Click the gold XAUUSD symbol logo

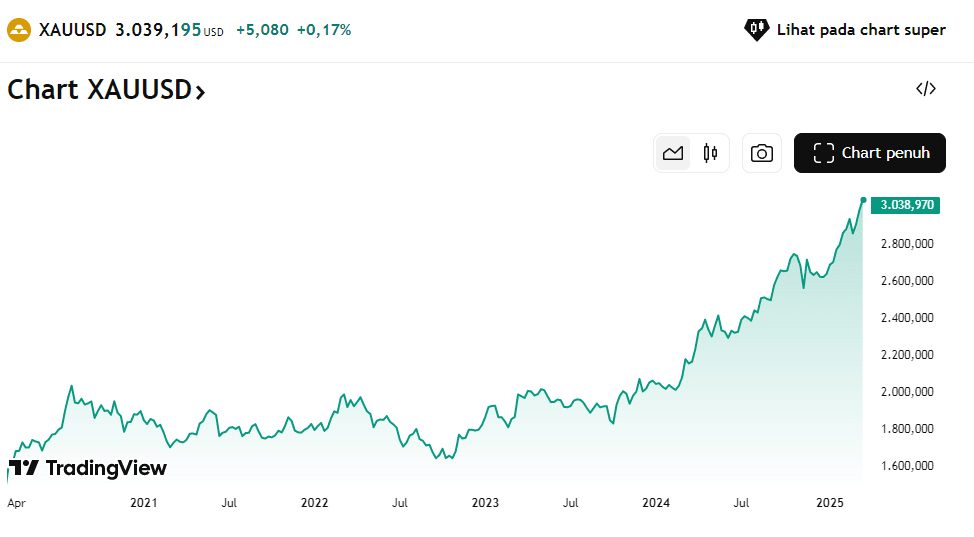tap(19, 30)
